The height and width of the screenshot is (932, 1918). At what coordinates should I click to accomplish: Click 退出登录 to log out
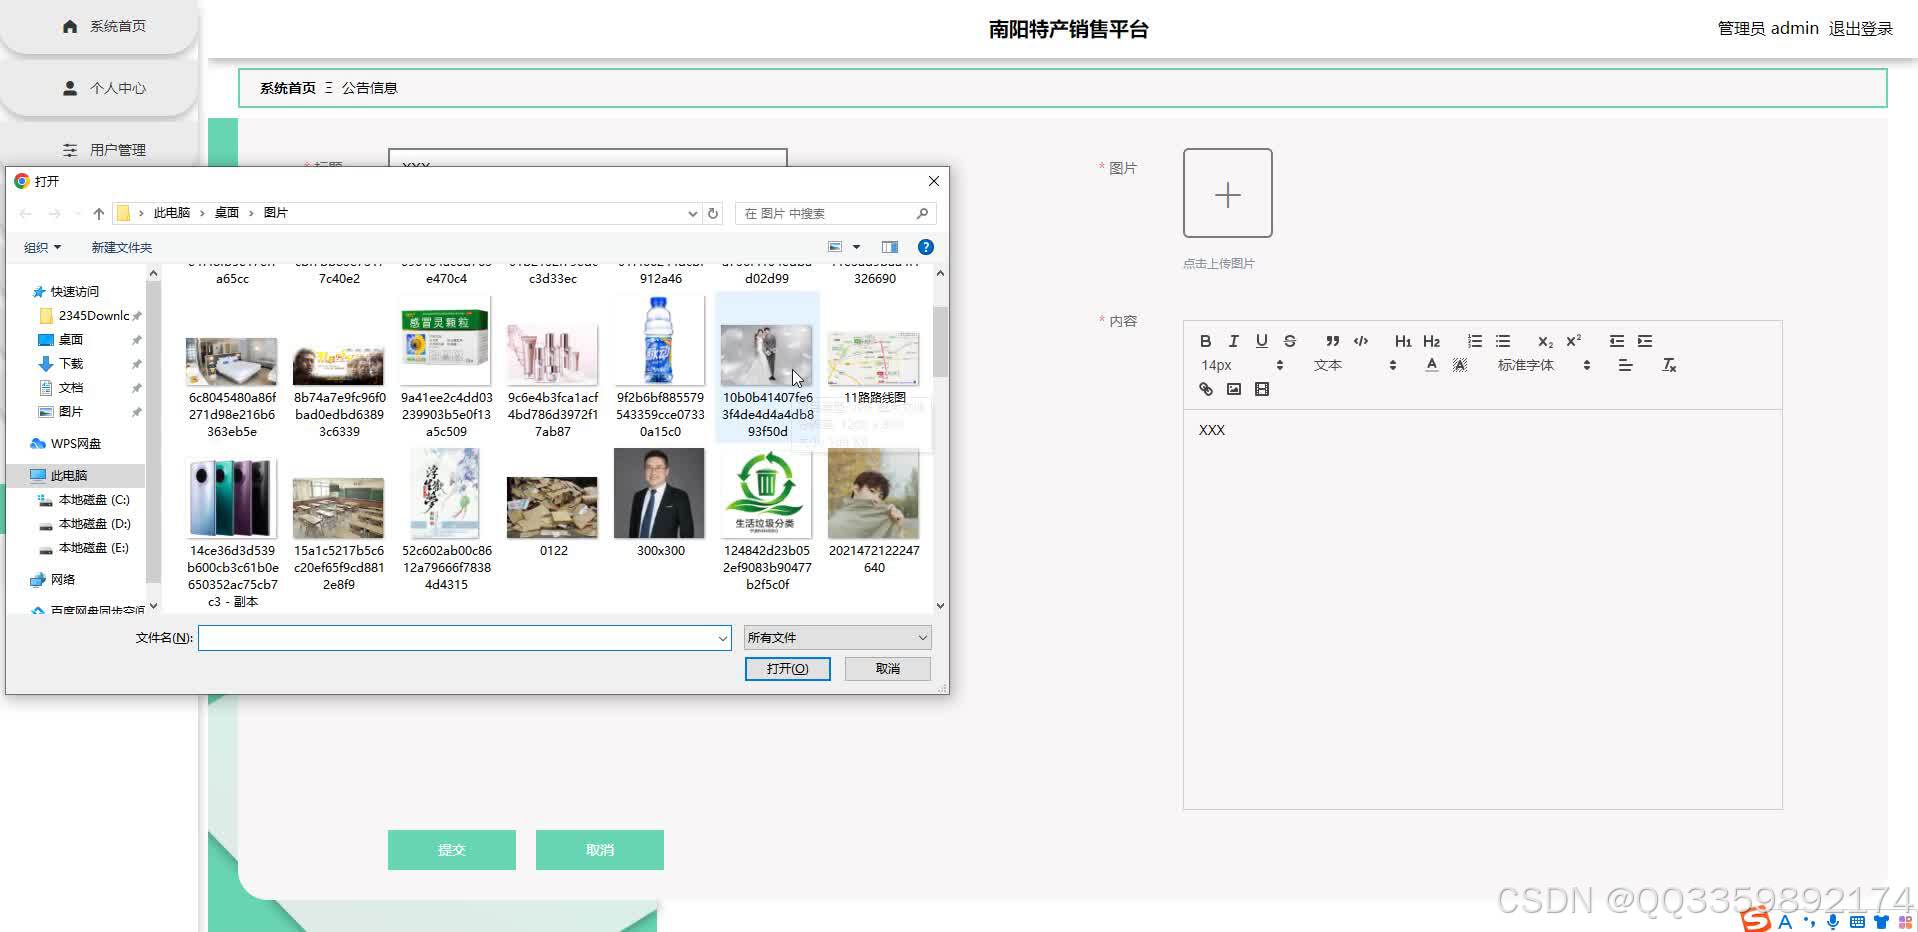[x=1860, y=28]
